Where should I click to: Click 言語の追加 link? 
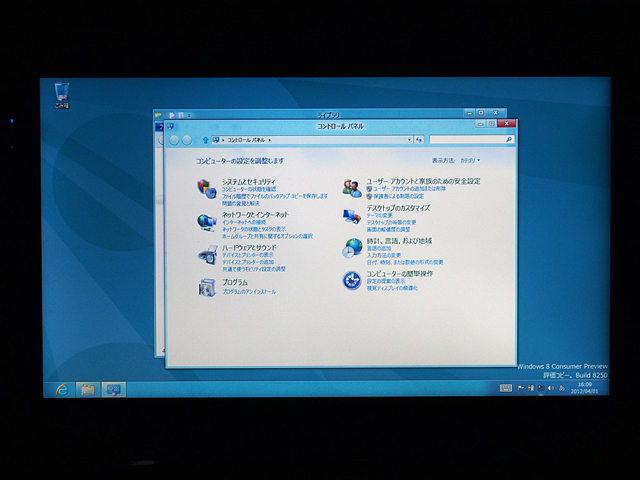point(379,248)
